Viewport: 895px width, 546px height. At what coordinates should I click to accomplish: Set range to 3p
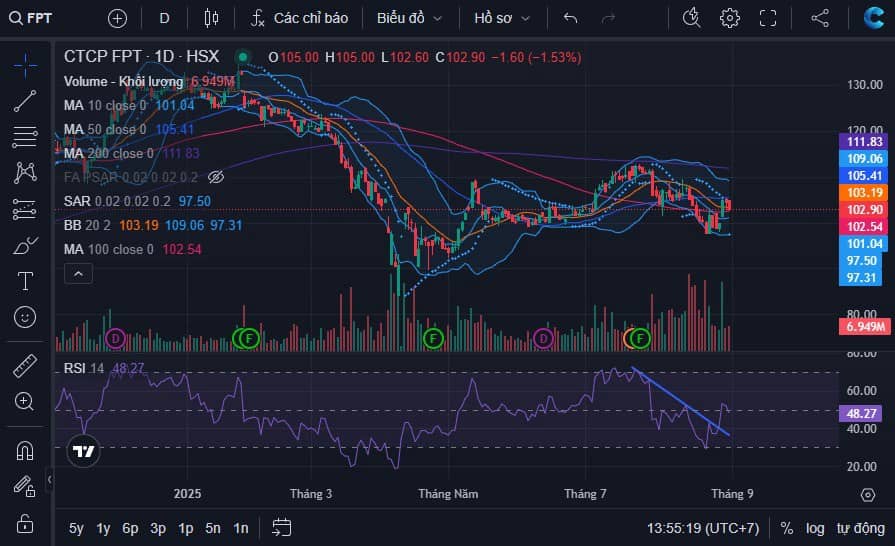point(158,528)
